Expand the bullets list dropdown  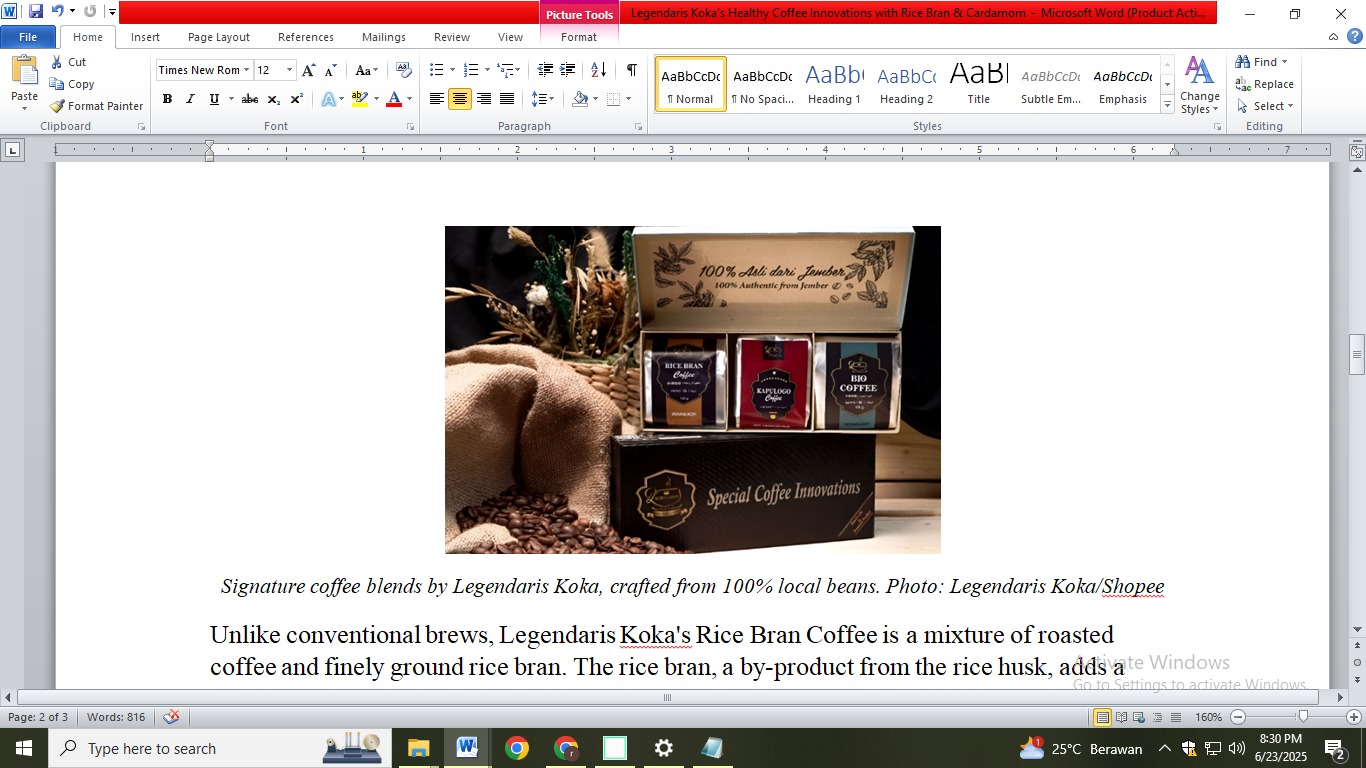click(452, 70)
